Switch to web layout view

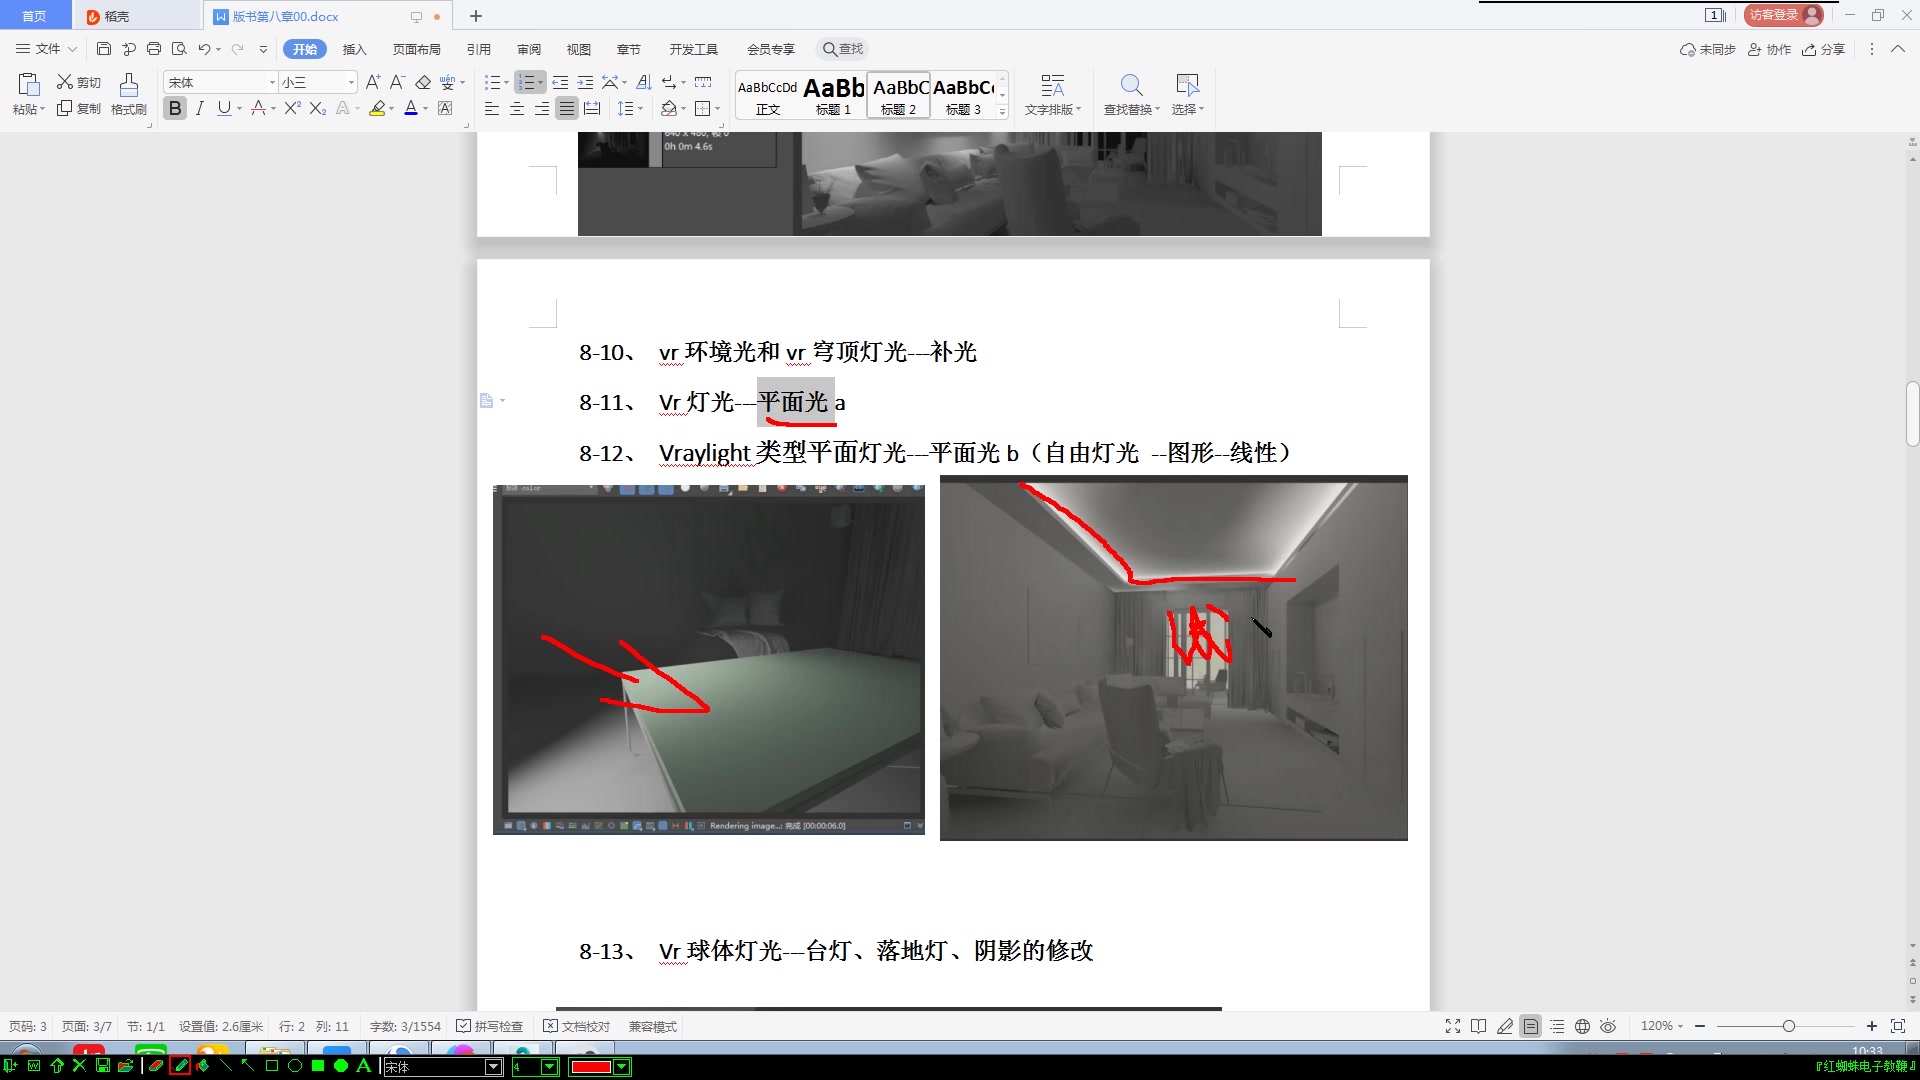tap(1582, 1026)
